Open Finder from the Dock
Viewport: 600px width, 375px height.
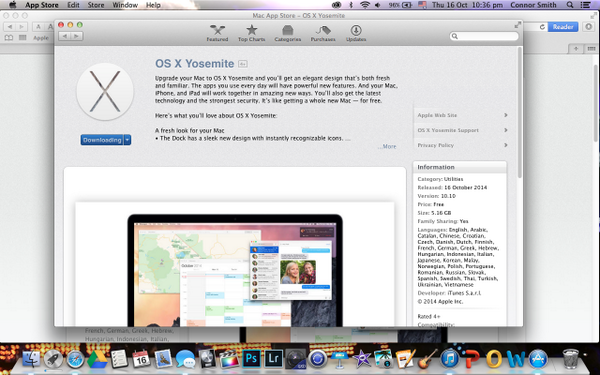pos(31,360)
